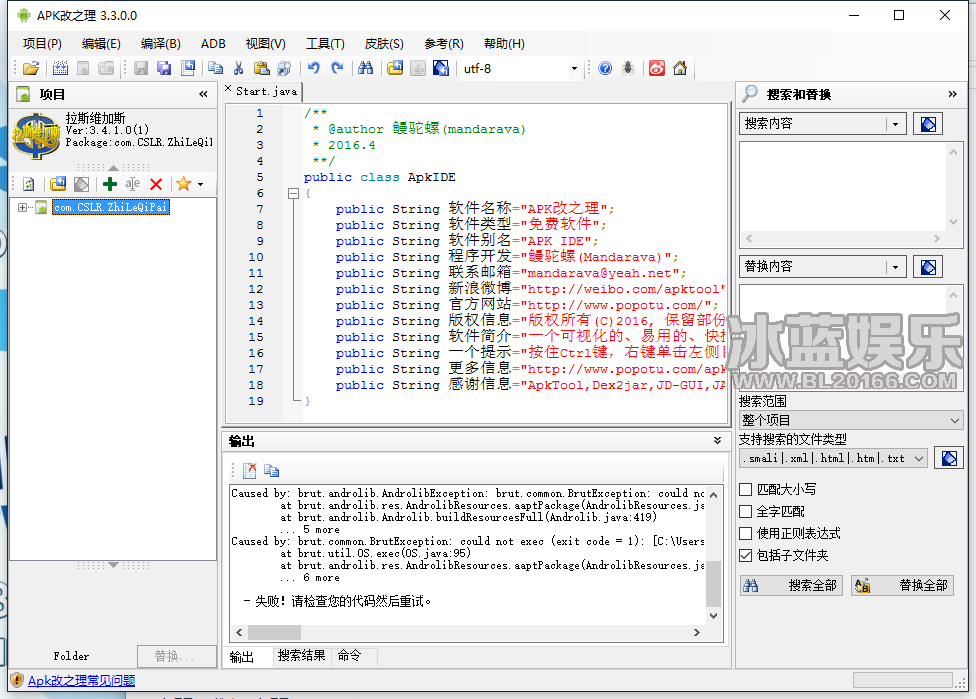The image size is (976, 699).
Task: Select com.CSLR.ZhiLeQiPai in project tree
Action: pyautogui.click(x=111, y=207)
